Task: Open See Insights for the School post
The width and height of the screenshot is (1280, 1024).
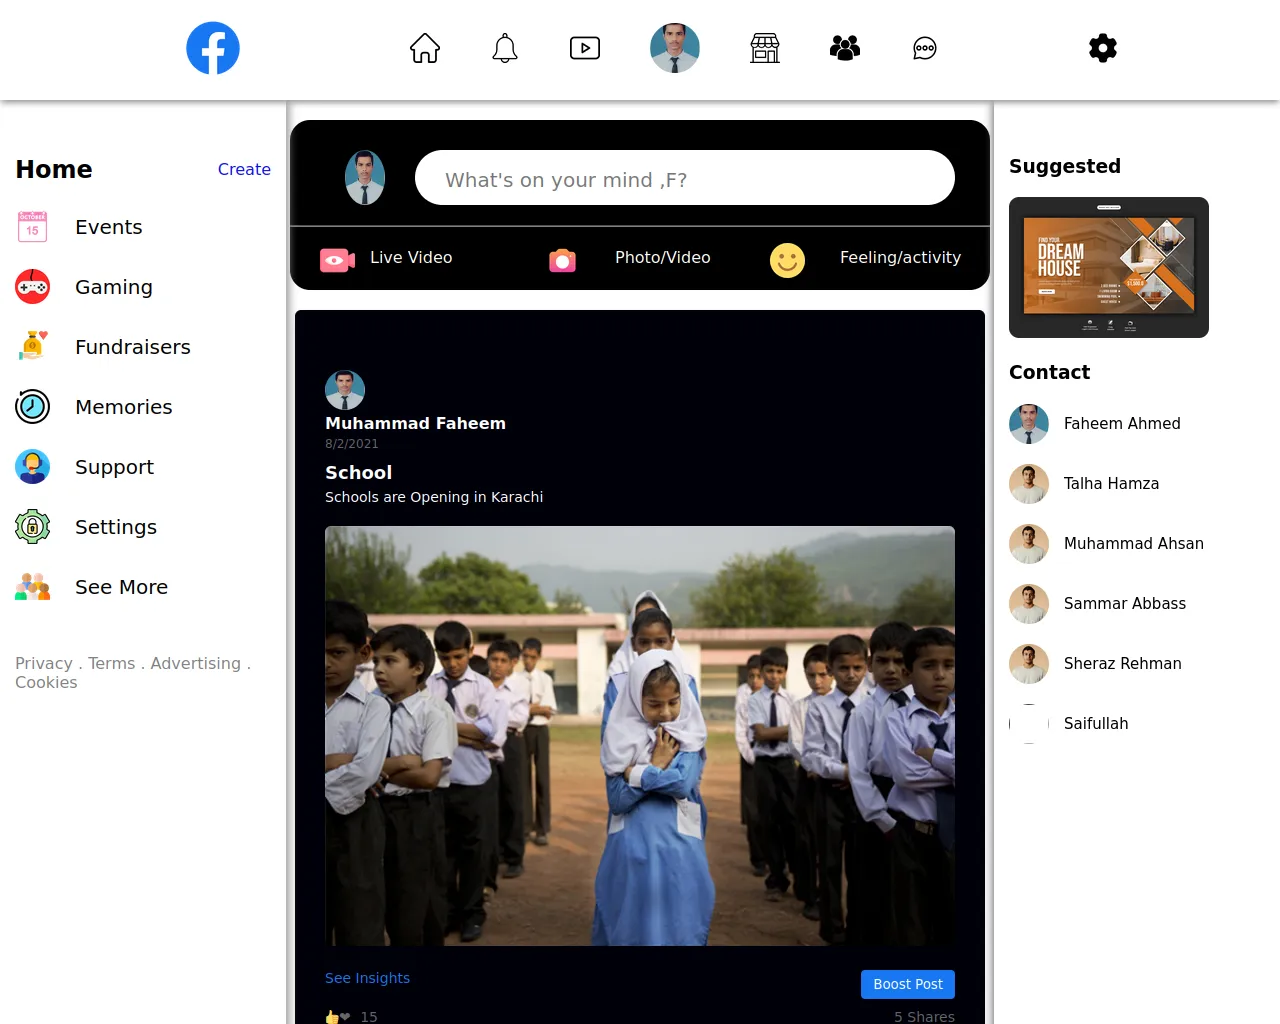Action: (367, 977)
